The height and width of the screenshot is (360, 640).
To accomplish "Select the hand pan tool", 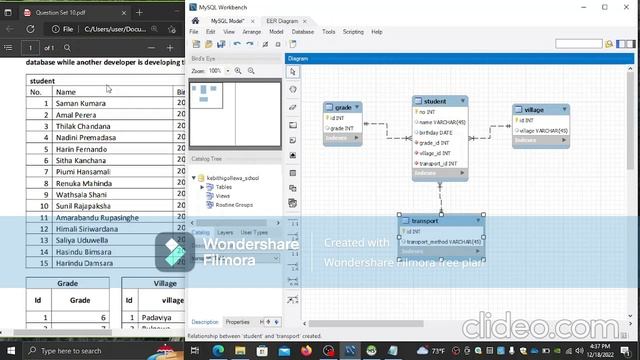I will (293, 89).
